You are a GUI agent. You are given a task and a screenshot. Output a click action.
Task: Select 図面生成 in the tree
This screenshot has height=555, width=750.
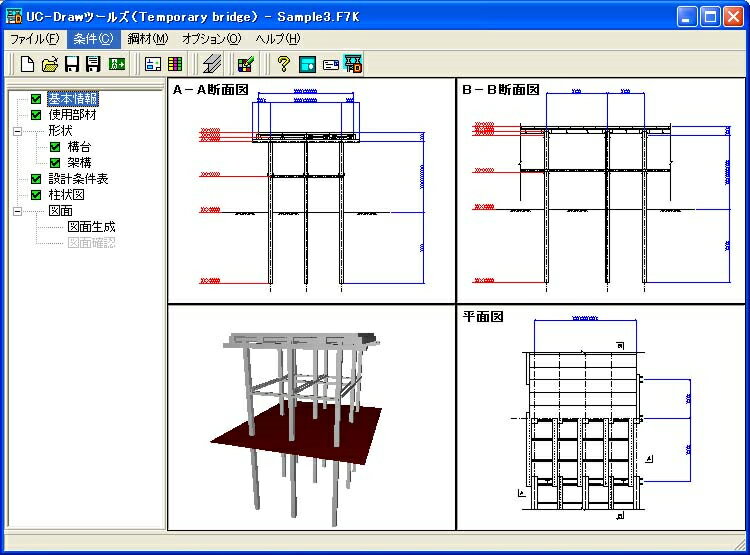91,227
